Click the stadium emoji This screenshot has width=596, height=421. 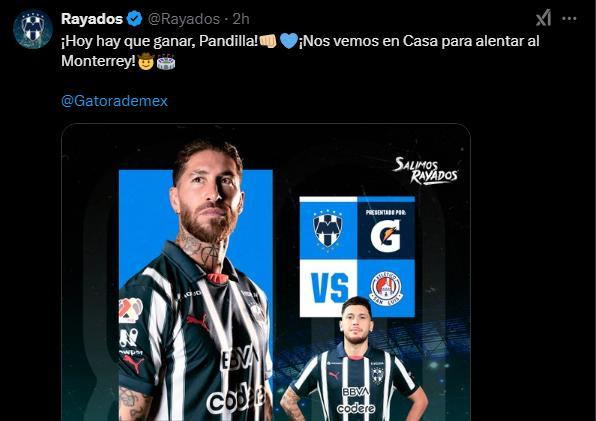pos(166,62)
